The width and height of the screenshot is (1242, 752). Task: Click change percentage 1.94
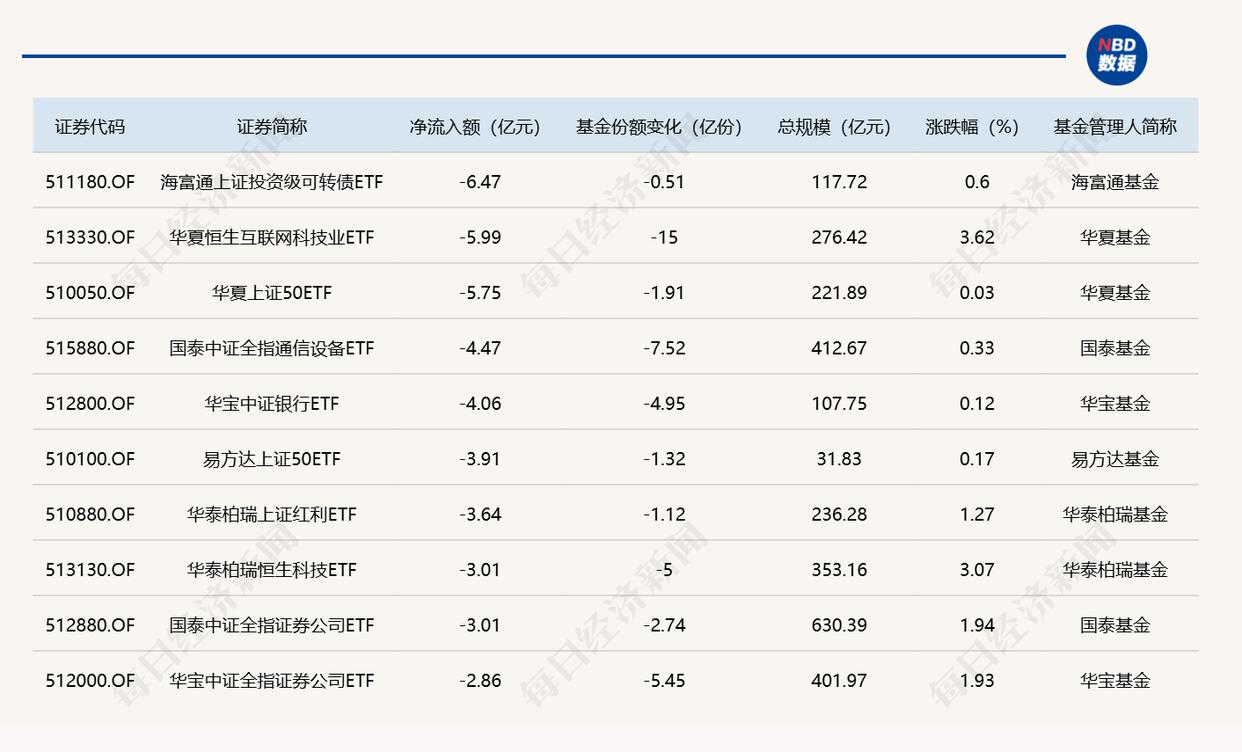coord(978,625)
